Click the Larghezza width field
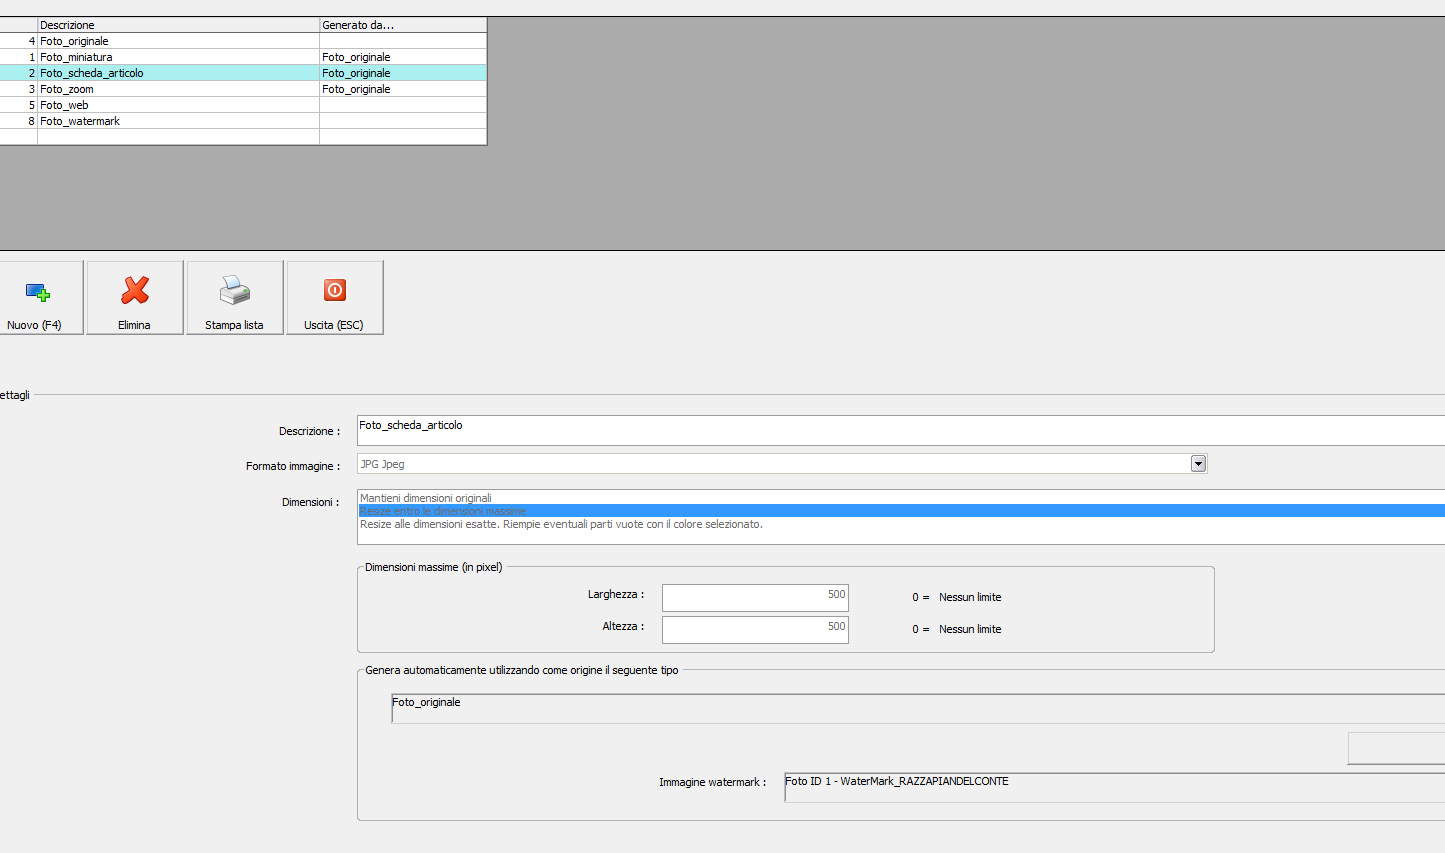Screen dimensions: 1445x853 tap(755, 597)
